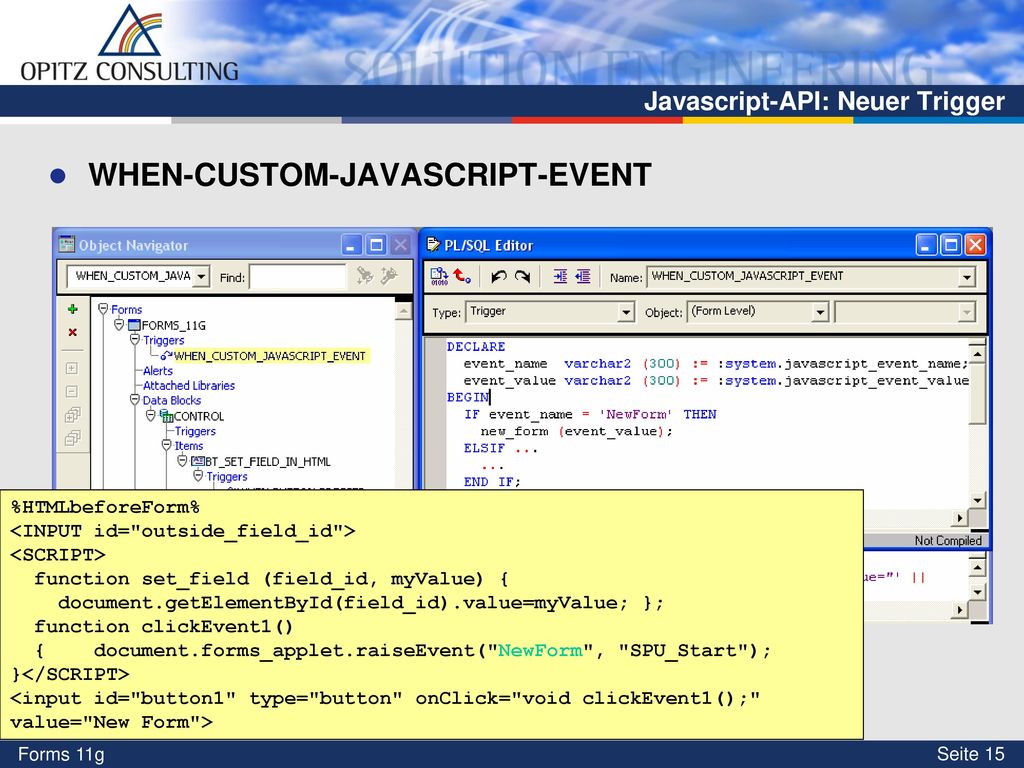
Task: Select the Alerts tree node
Action: click(x=158, y=370)
